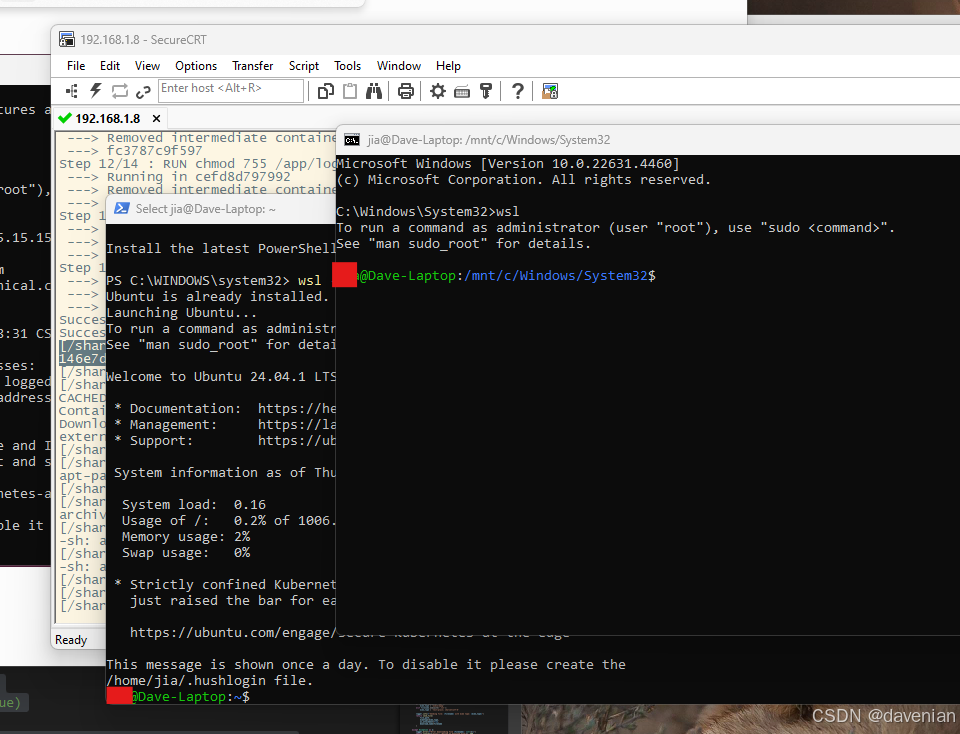This screenshot has width=960, height=734.
Task: Click the '@Dave-Laptop:~$' prompt in PowerShell
Action: point(190,697)
